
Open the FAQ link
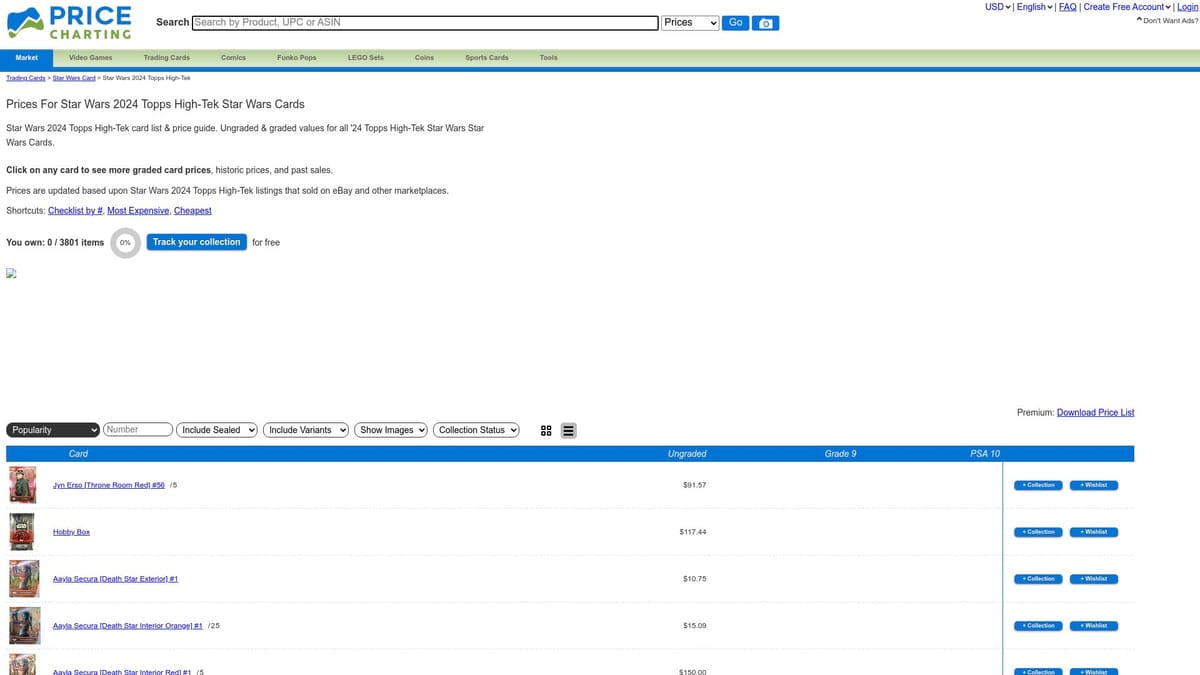click(x=1068, y=7)
